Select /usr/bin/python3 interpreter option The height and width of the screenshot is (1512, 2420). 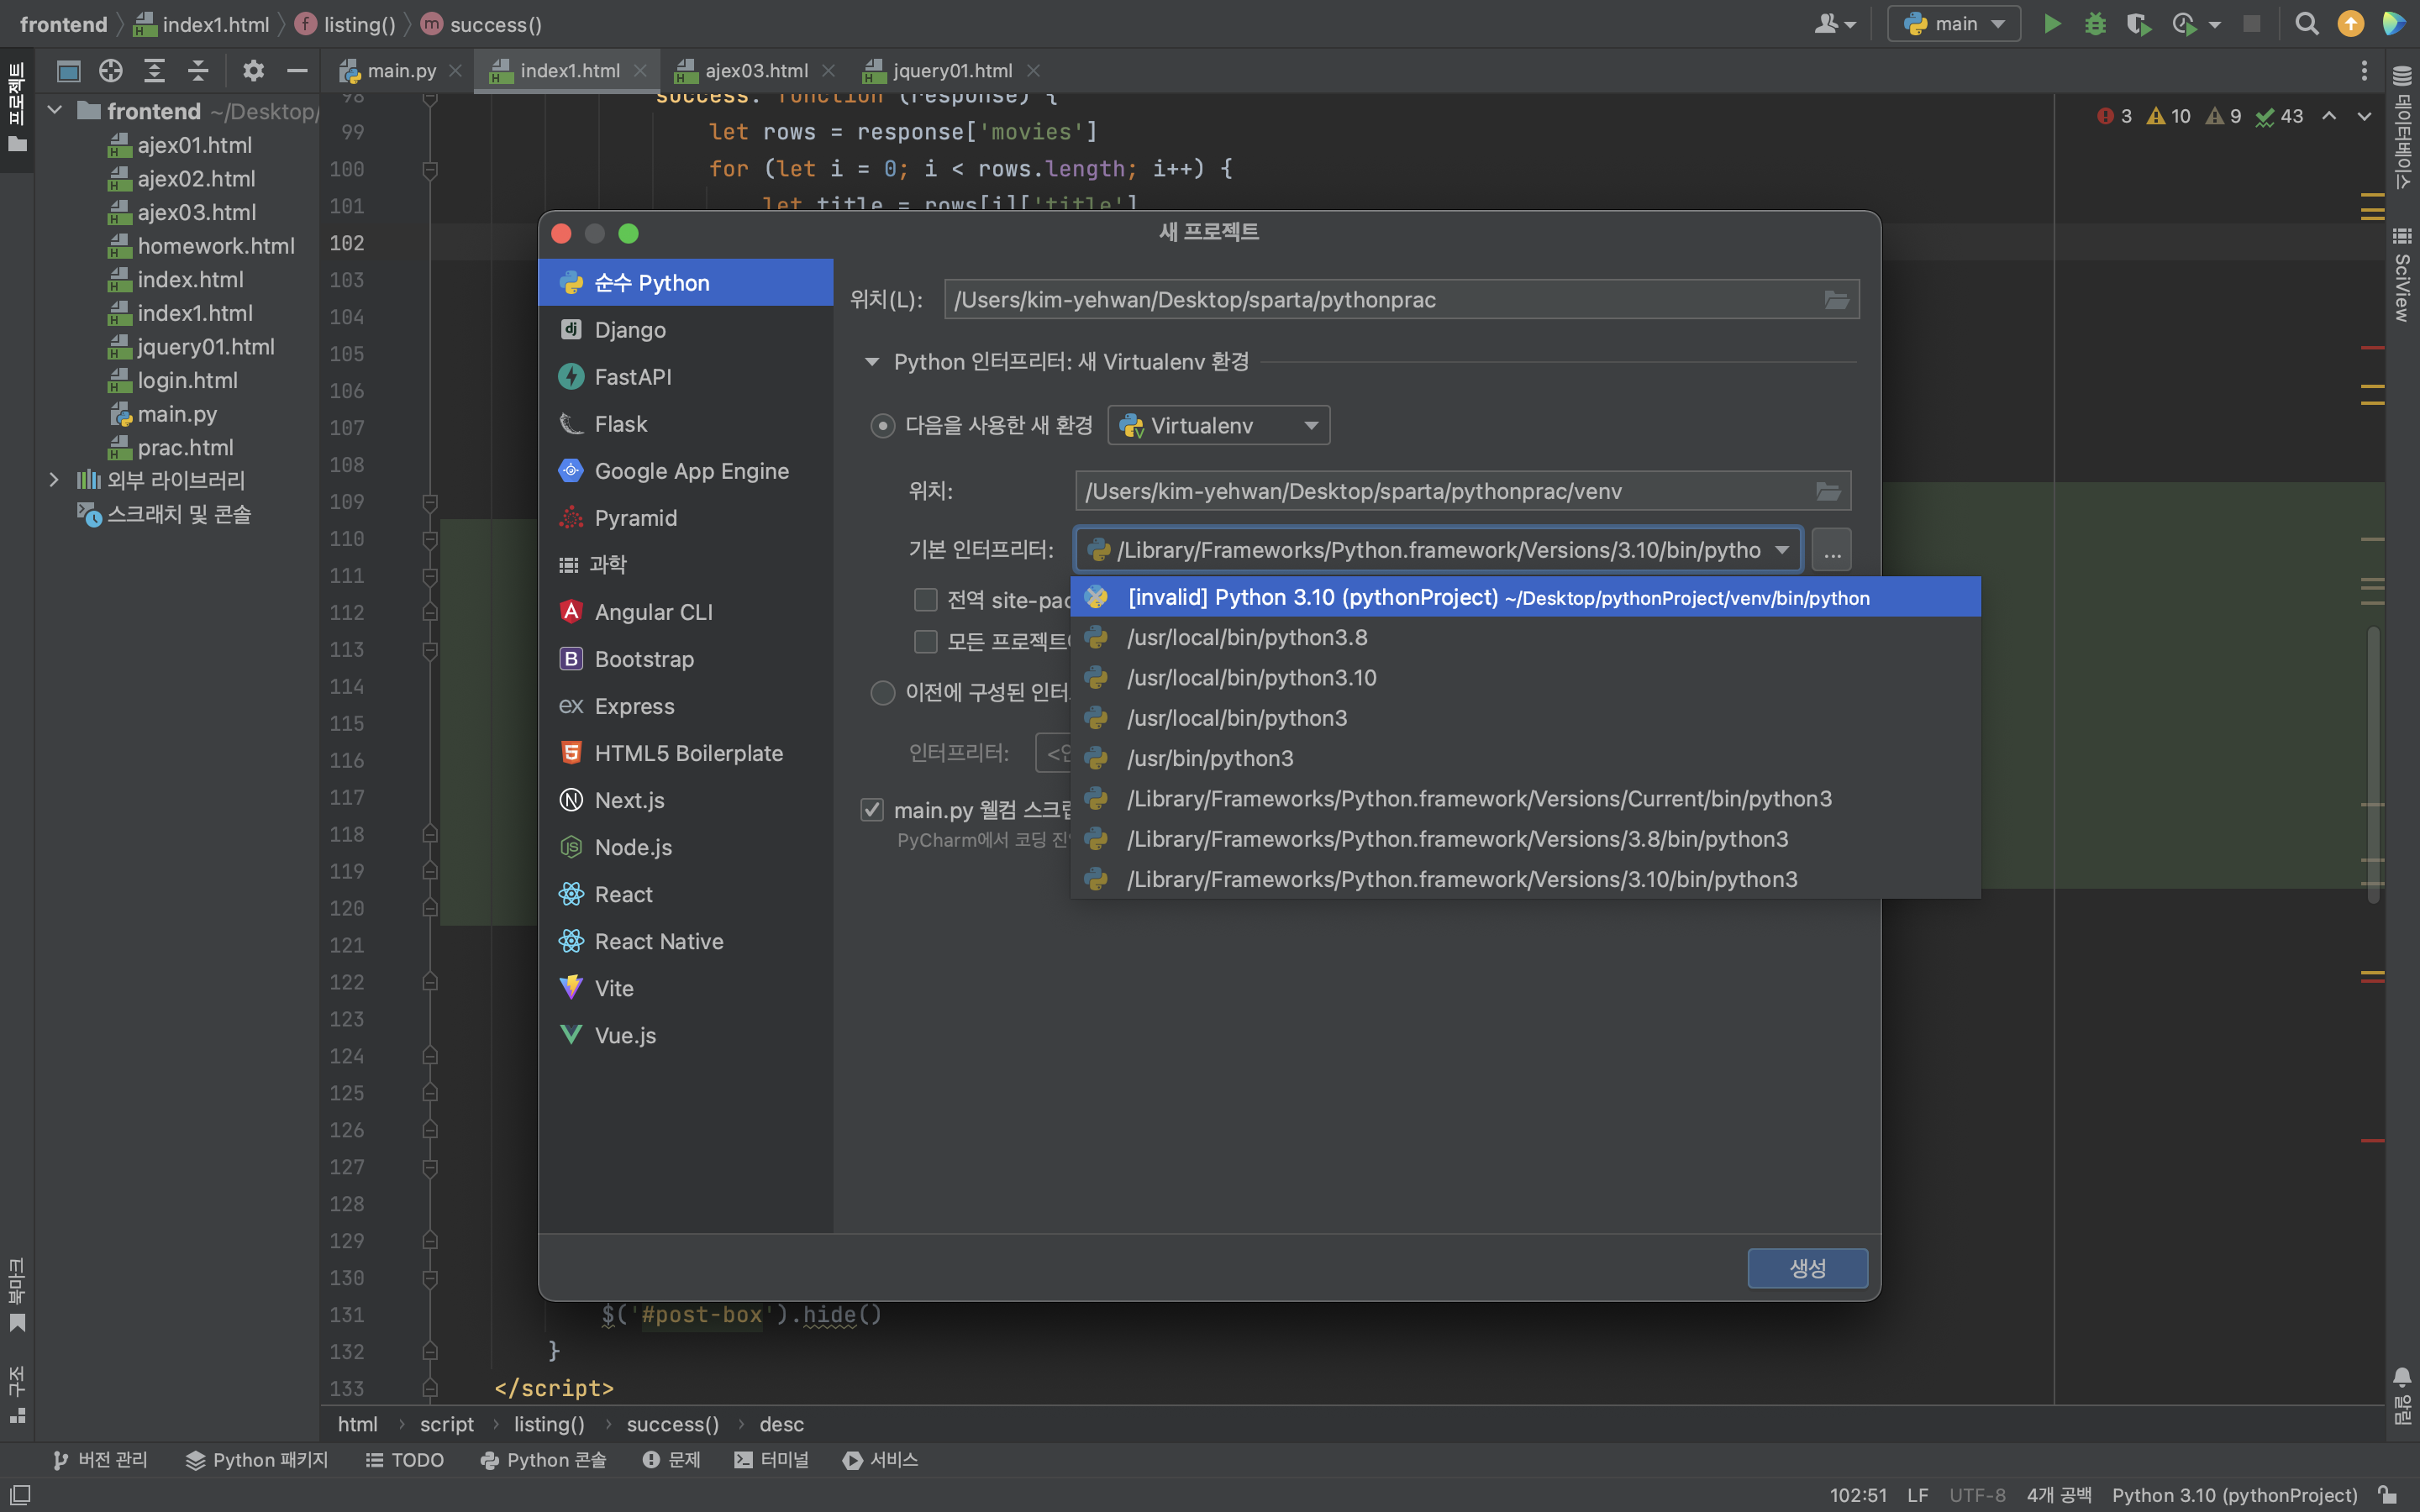coord(1525,759)
